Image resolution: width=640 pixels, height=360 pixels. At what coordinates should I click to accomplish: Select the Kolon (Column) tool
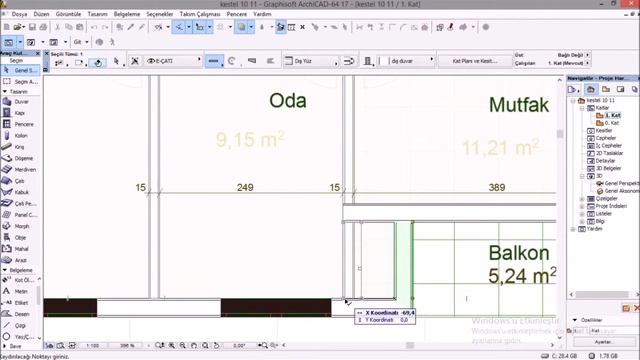[x=20, y=136]
